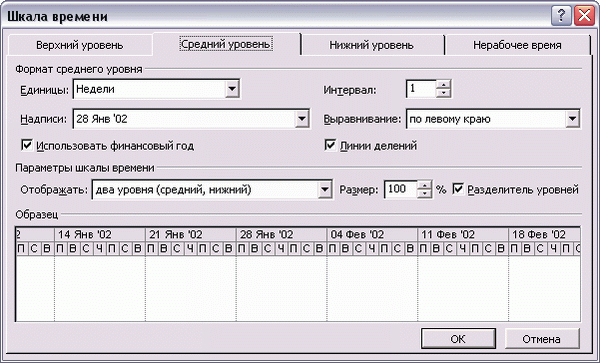This screenshot has height=363, width=600.
Task: Click the Отмена button
Action: pos(541,339)
